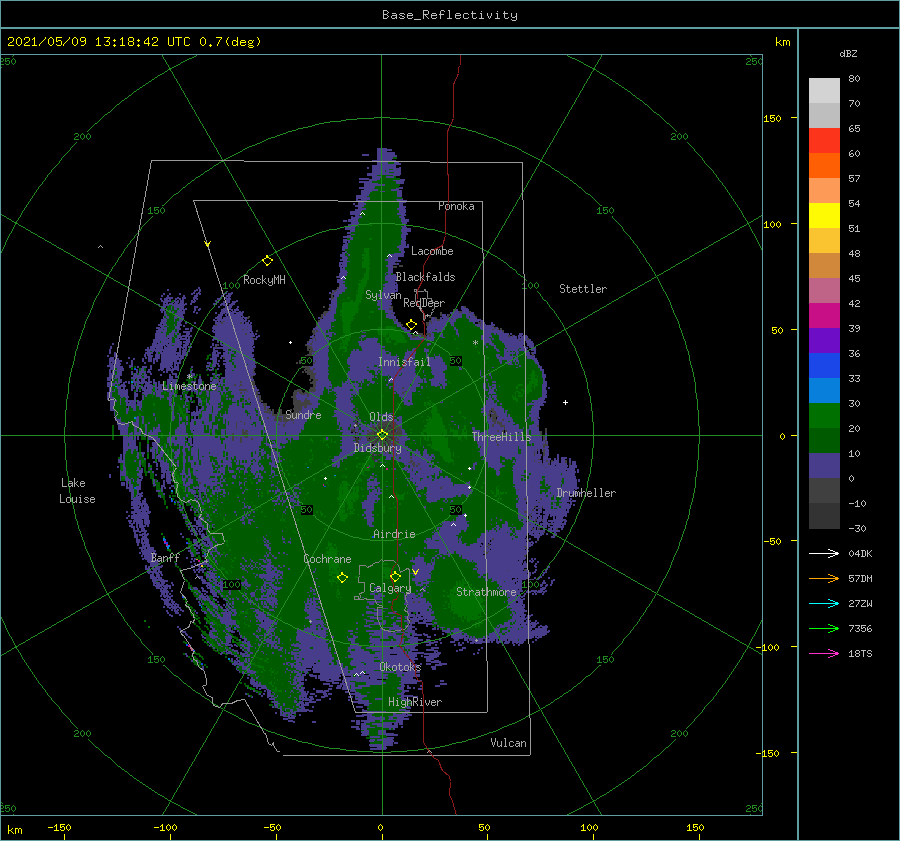This screenshot has height=841, width=900.
Task: Click the Sundre town label
Action: point(303,415)
